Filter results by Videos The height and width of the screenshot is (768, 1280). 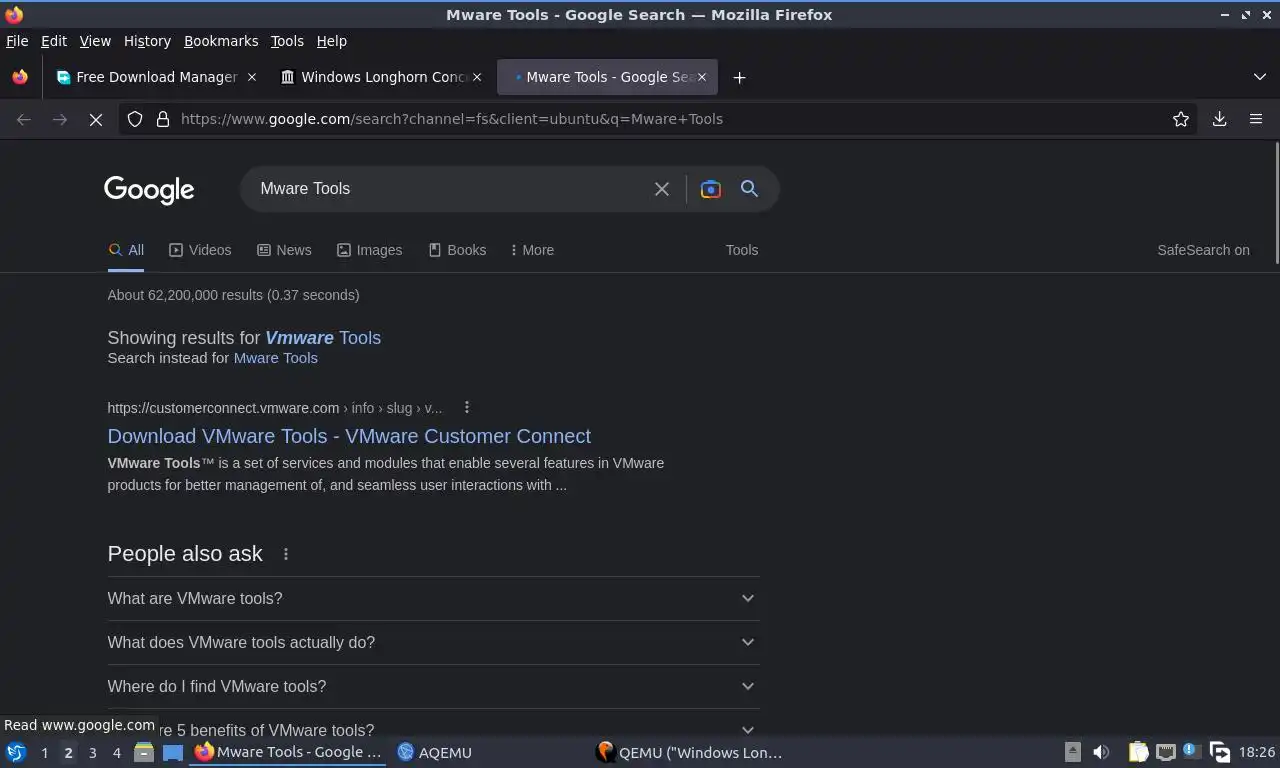click(200, 250)
